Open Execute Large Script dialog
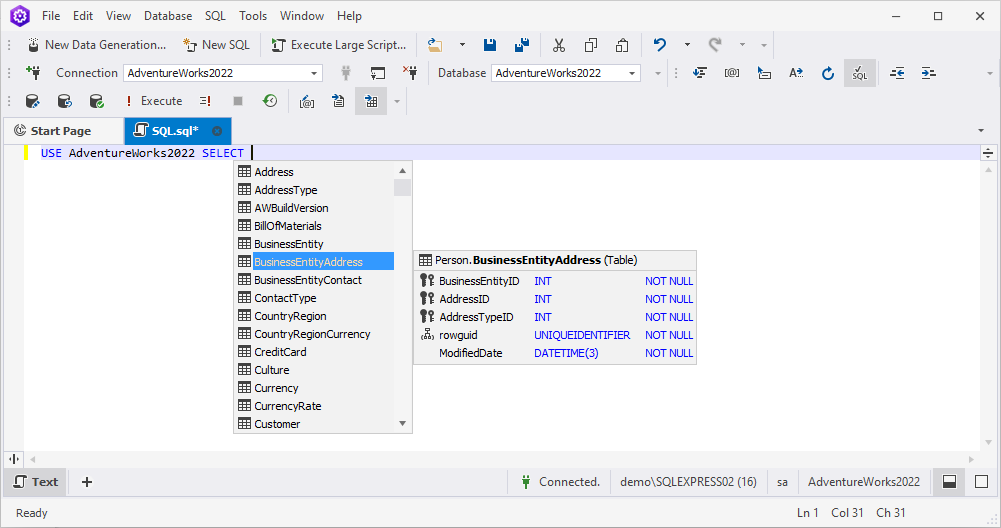Screen dimensions: 1001x528 [x=339, y=45]
